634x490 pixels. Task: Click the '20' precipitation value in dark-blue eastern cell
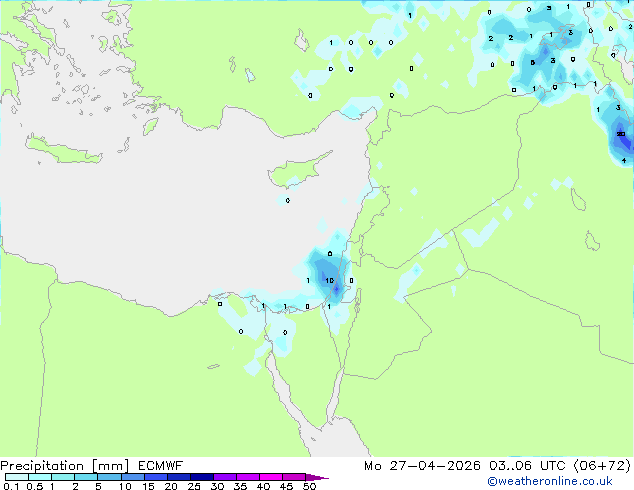[x=621, y=134]
